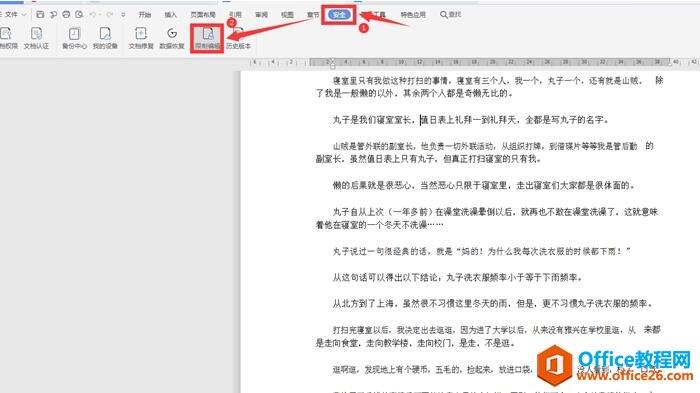
Task: Launch 数据恢复 data recovery
Action: coord(172,38)
